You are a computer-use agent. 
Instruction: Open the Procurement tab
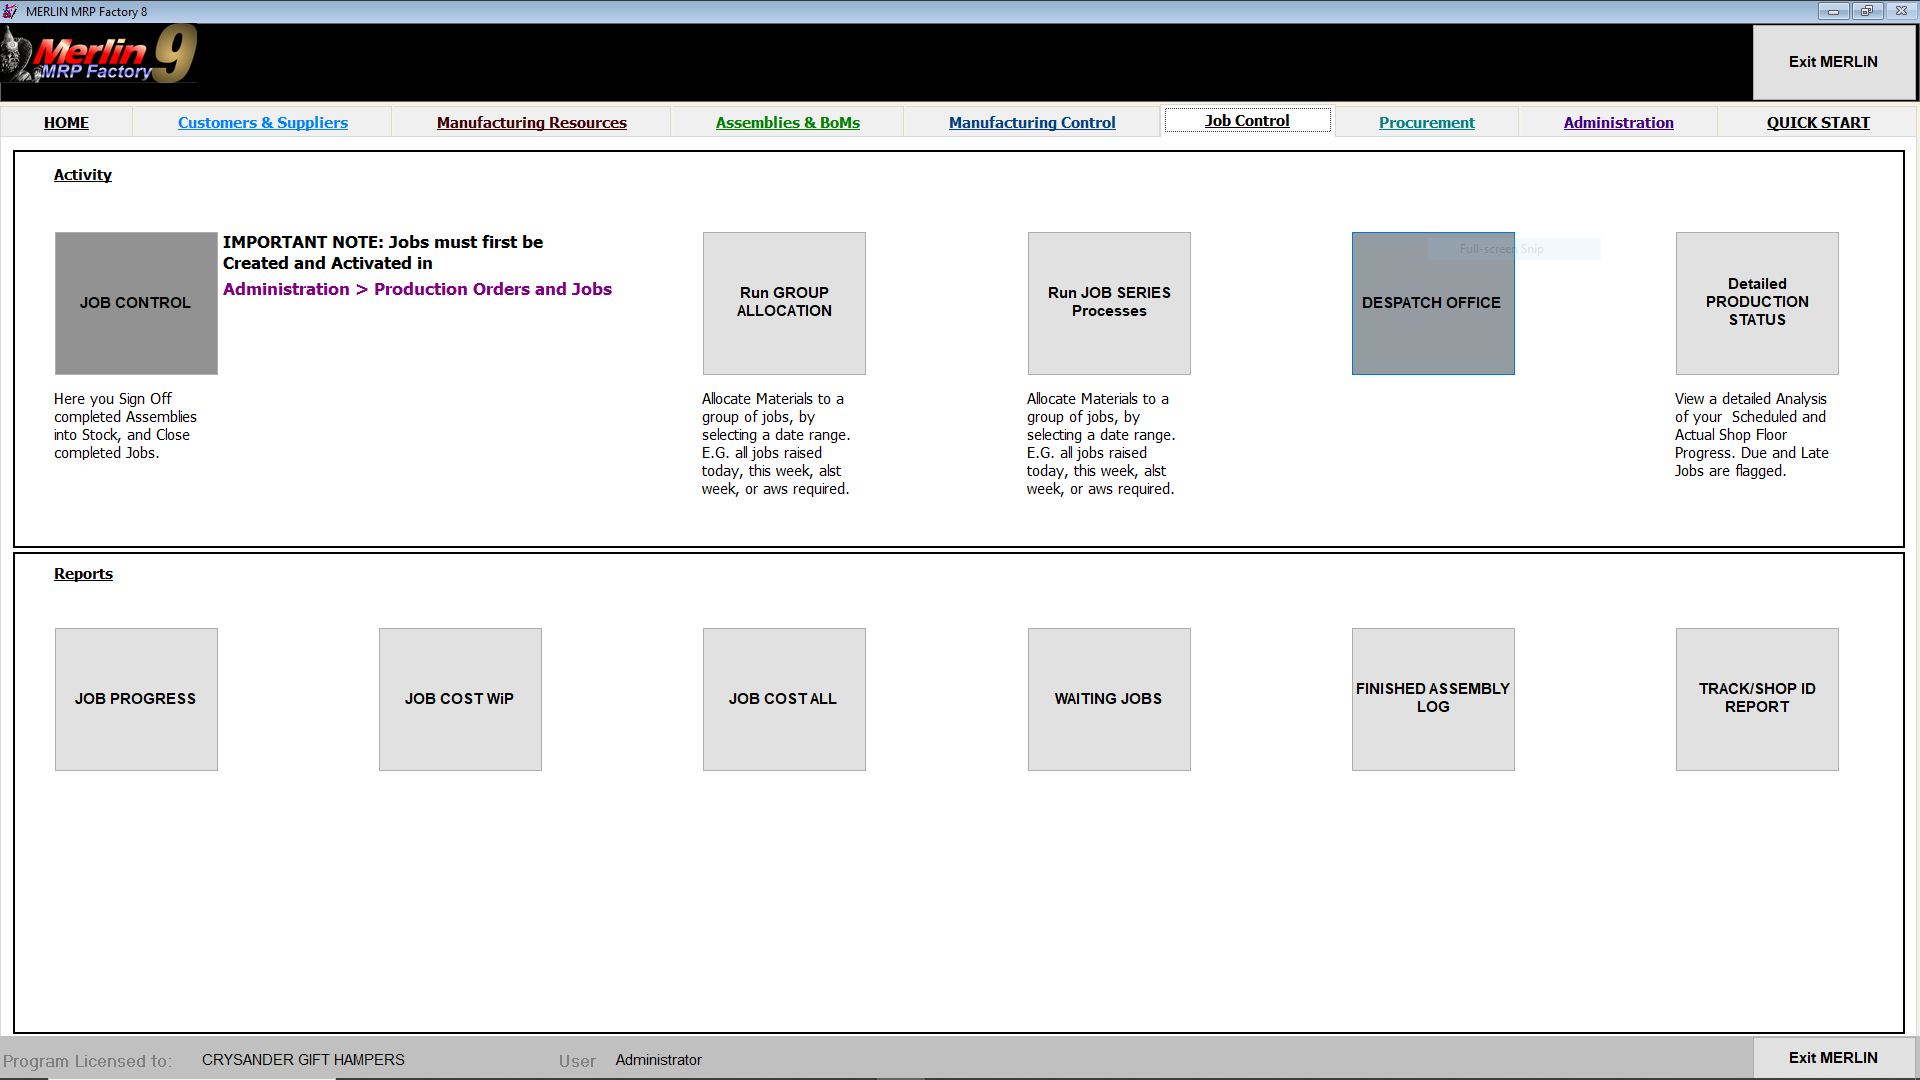tap(1427, 122)
